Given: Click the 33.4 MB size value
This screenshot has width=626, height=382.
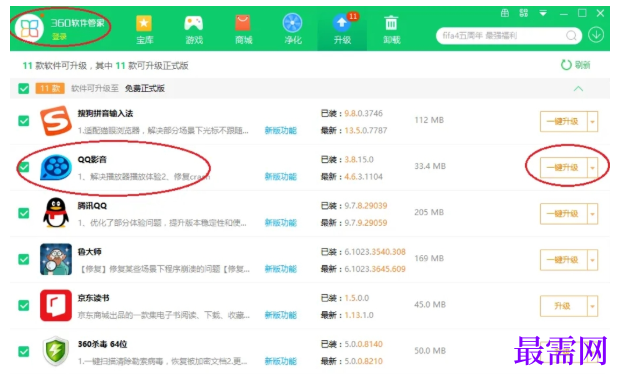Looking at the screenshot, I should tap(430, 166).
